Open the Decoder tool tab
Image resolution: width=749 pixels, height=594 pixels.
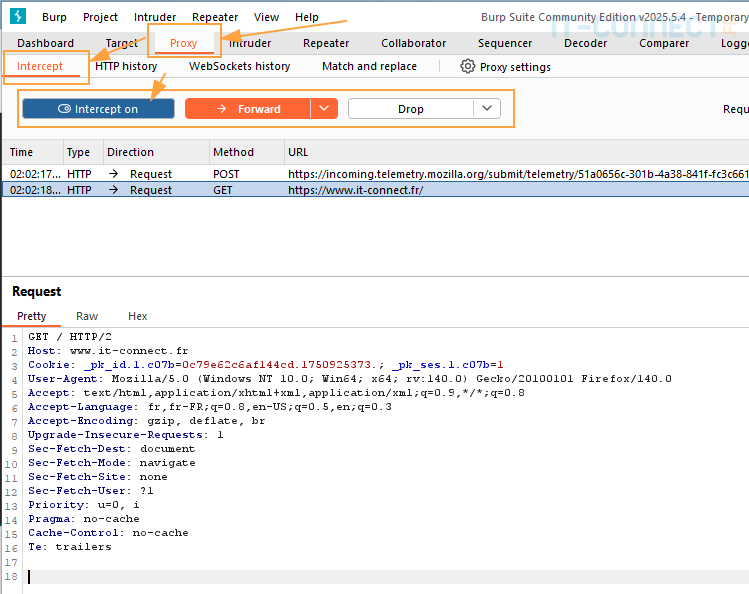click(585, 43)
